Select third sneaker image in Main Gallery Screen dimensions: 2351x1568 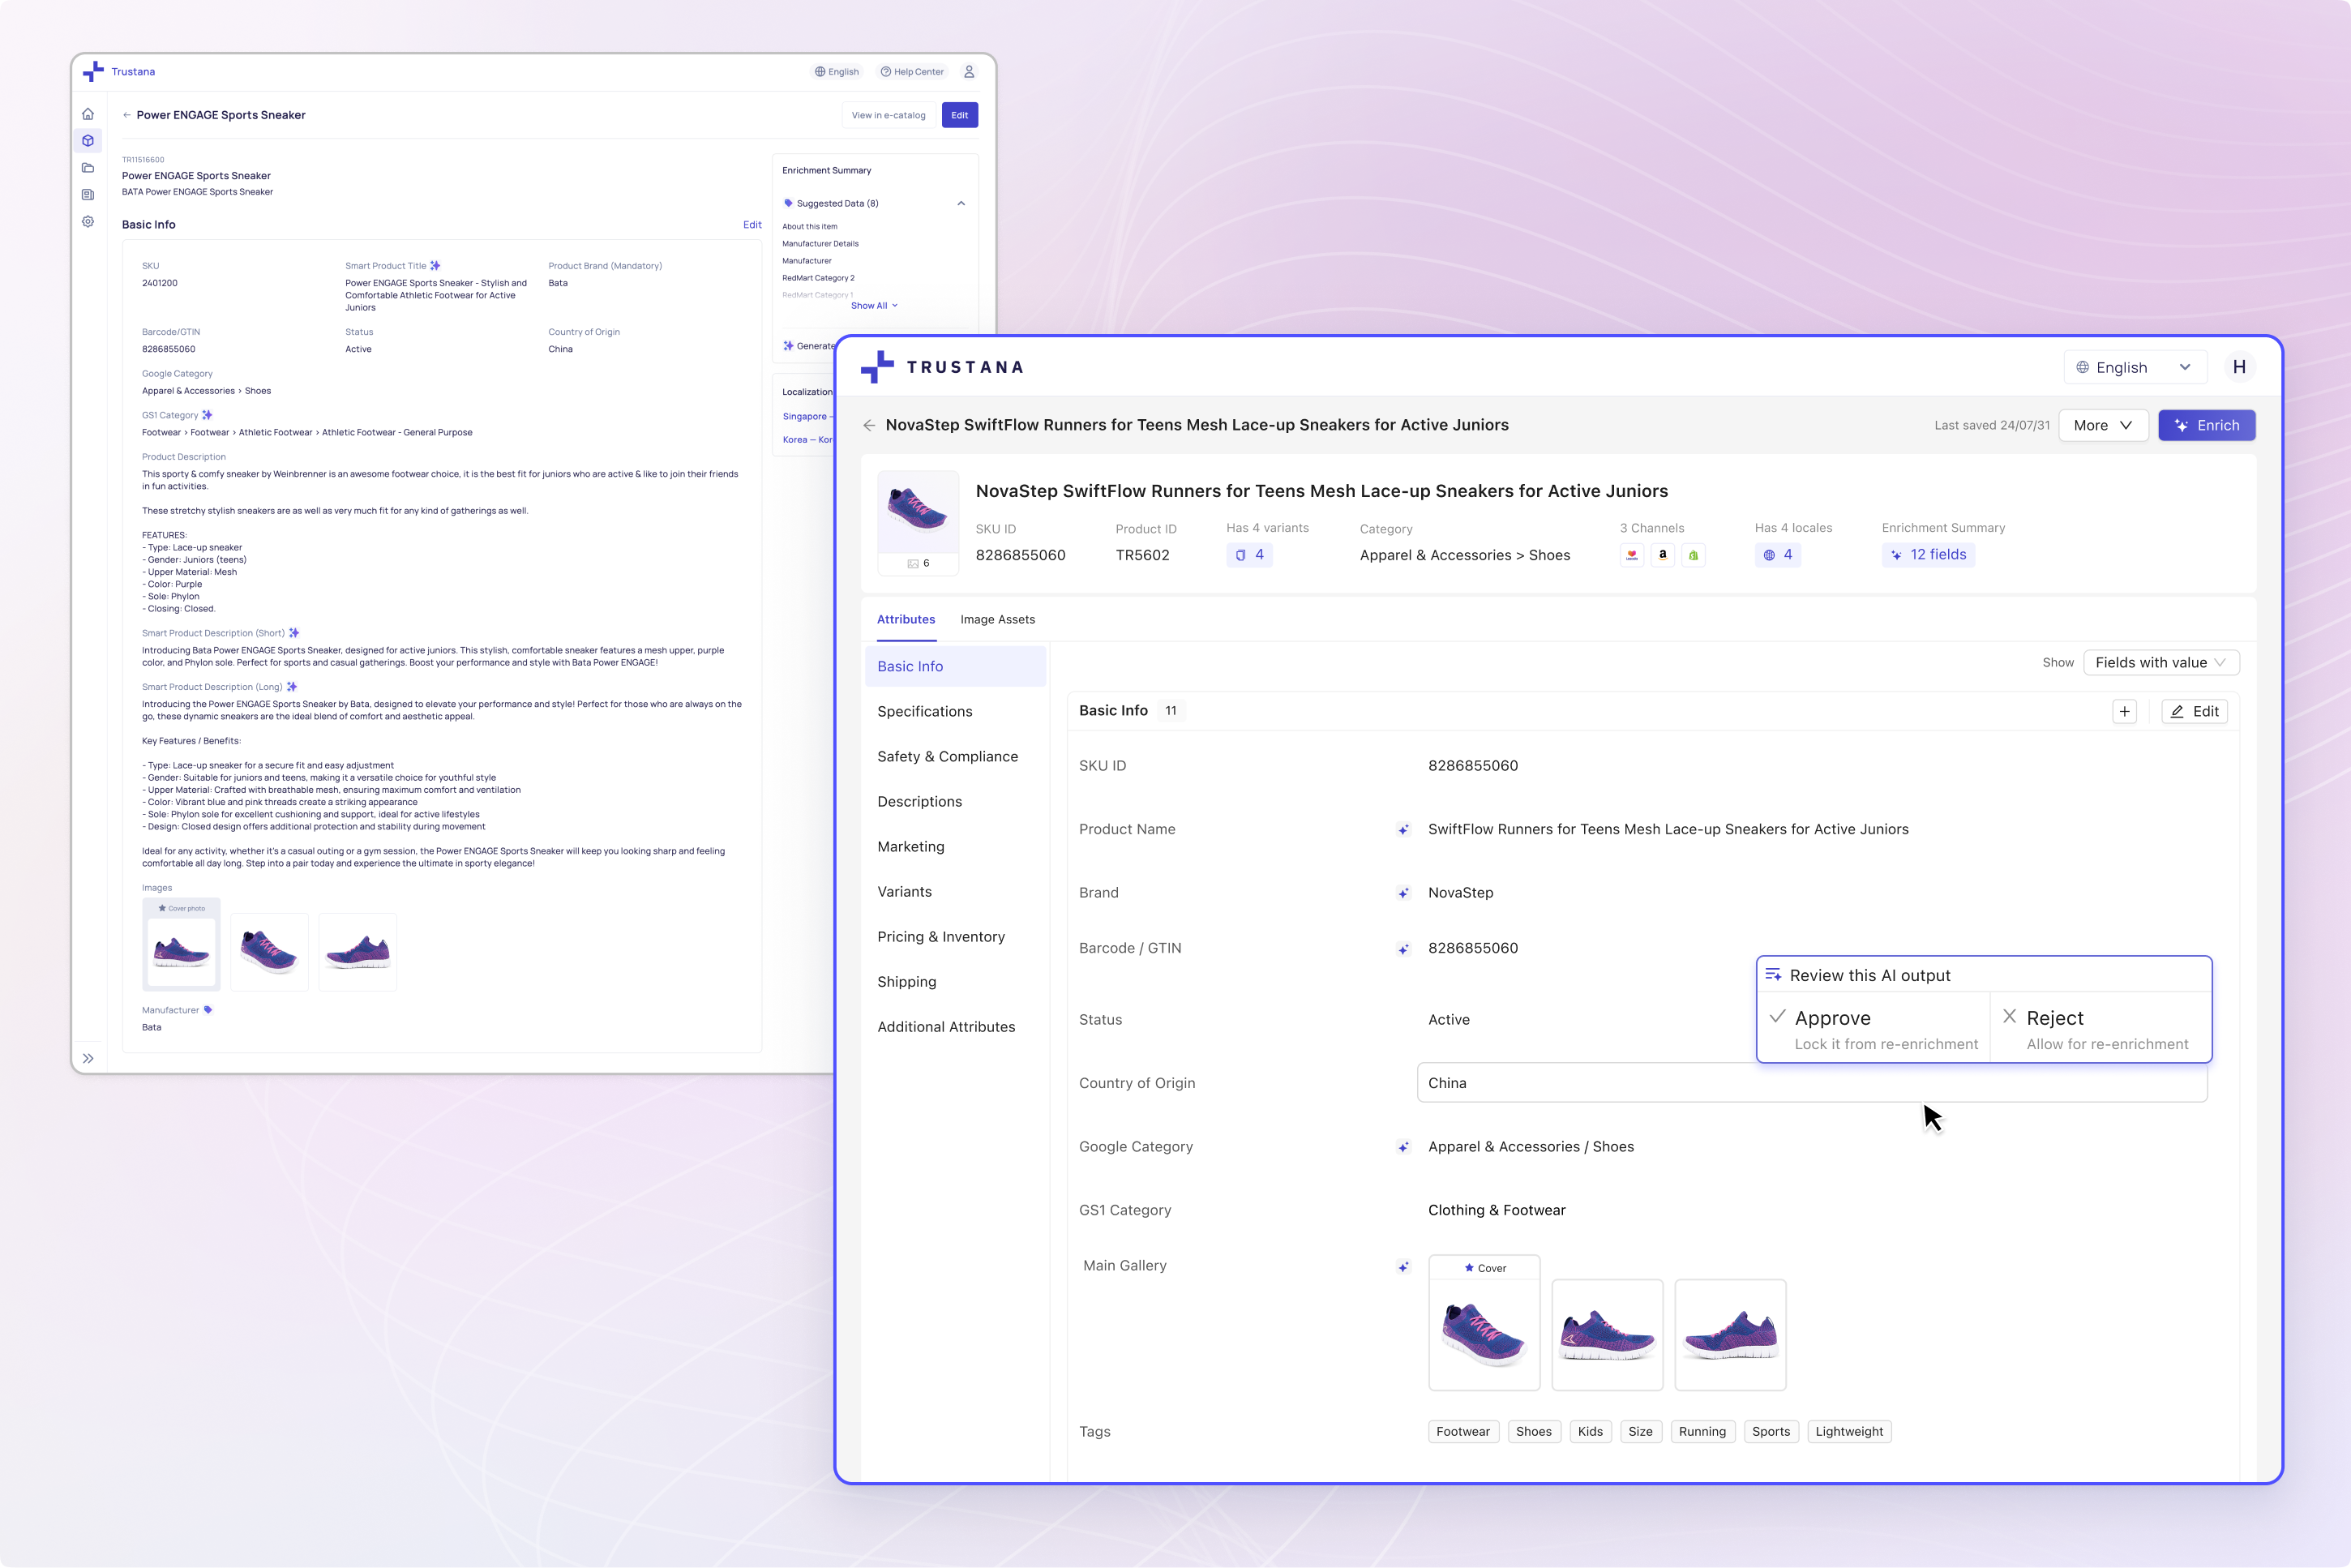click(1730, 1335)
